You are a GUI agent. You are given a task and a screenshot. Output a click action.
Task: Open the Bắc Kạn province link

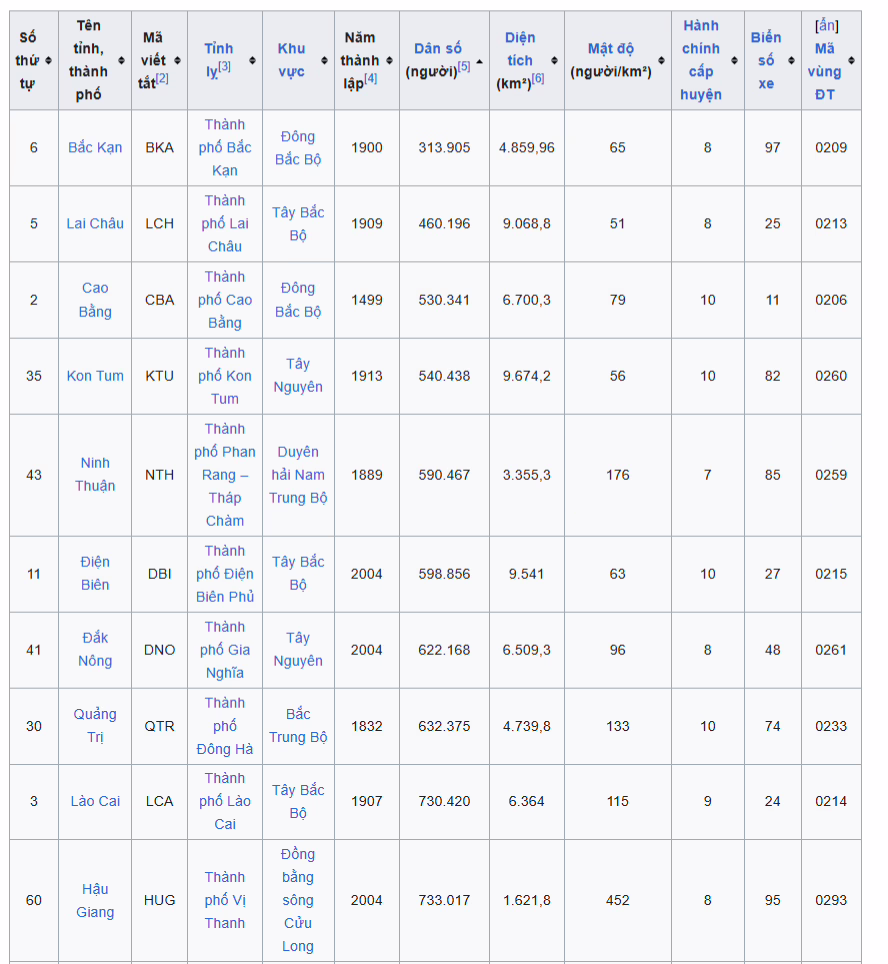coord(95,147)
